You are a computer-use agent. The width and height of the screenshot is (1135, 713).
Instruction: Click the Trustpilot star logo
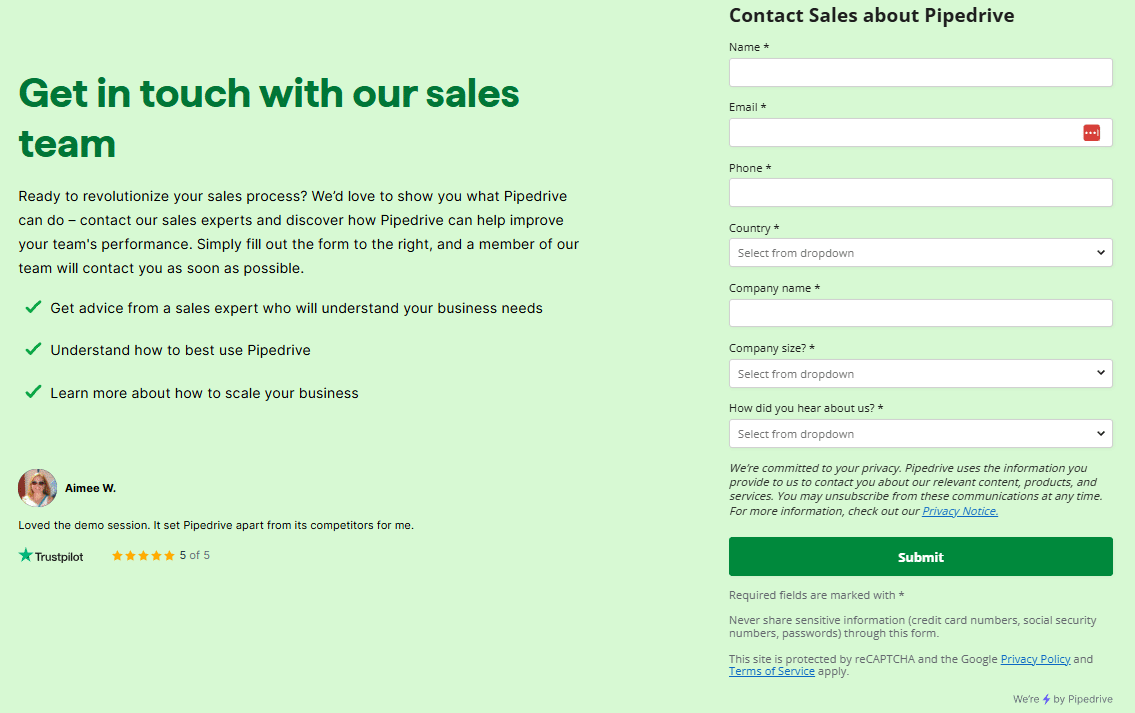click(x=26, y=555)
